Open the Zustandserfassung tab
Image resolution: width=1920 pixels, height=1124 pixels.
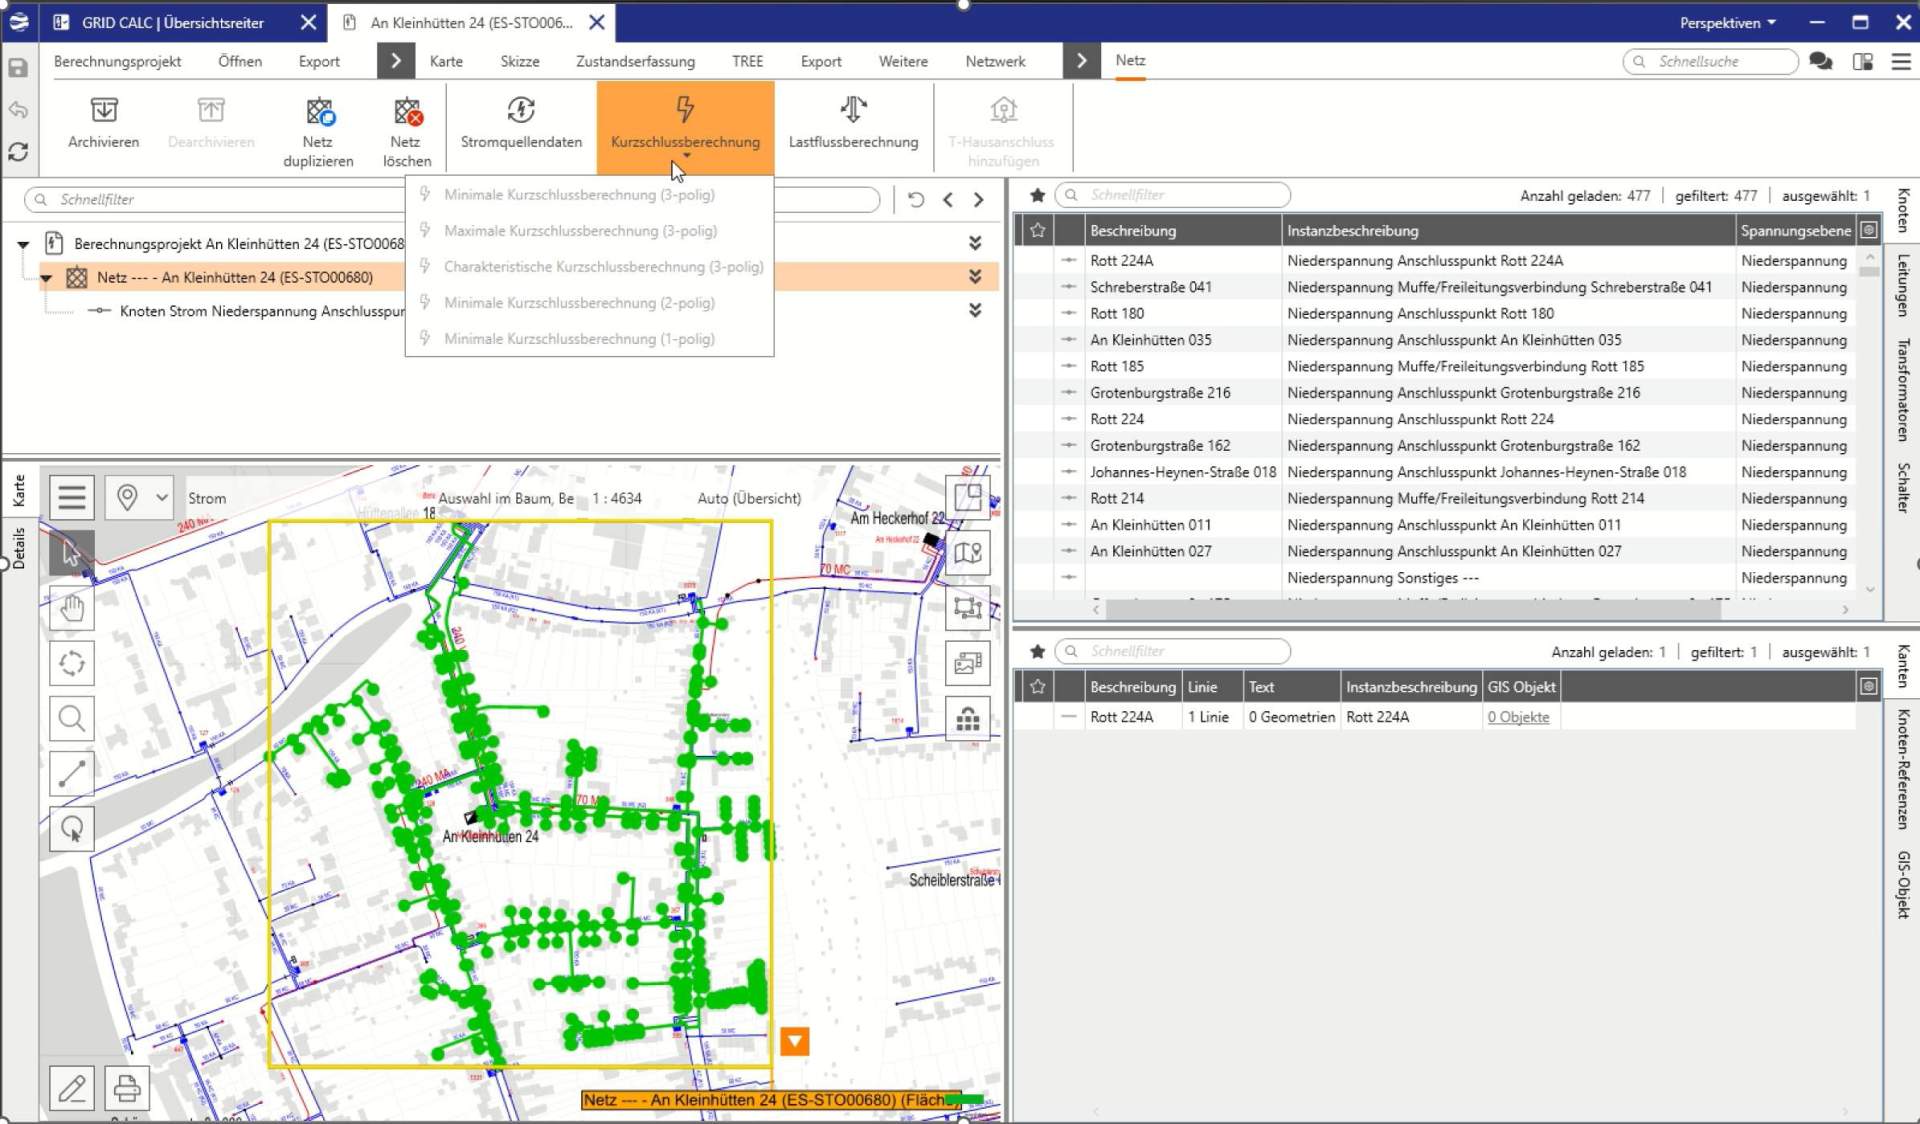[635, 61]
